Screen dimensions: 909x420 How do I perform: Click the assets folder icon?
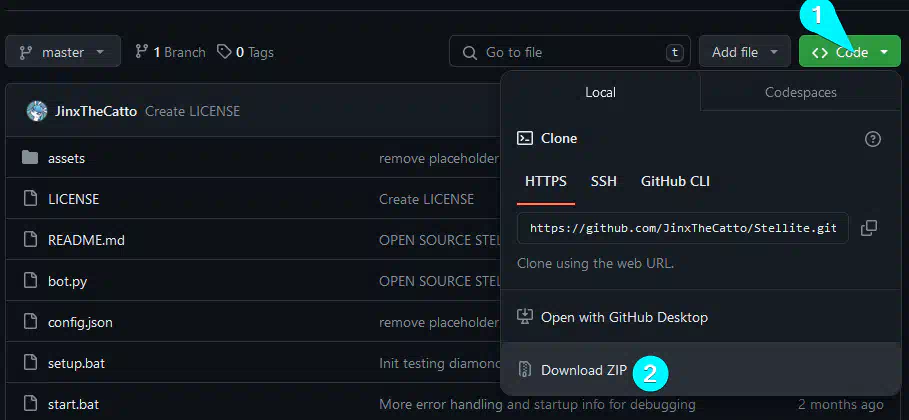(30, 158)
